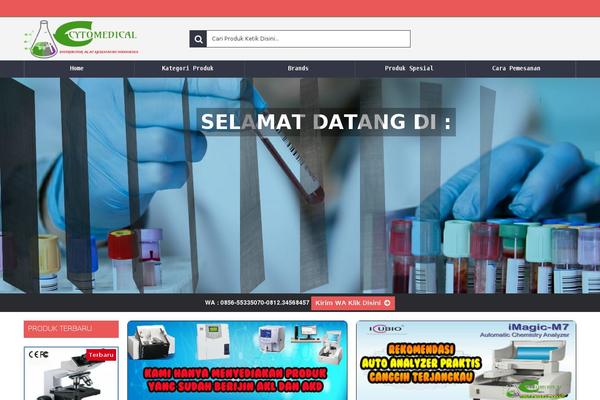Open the Brands menu

tap(298, 69)
